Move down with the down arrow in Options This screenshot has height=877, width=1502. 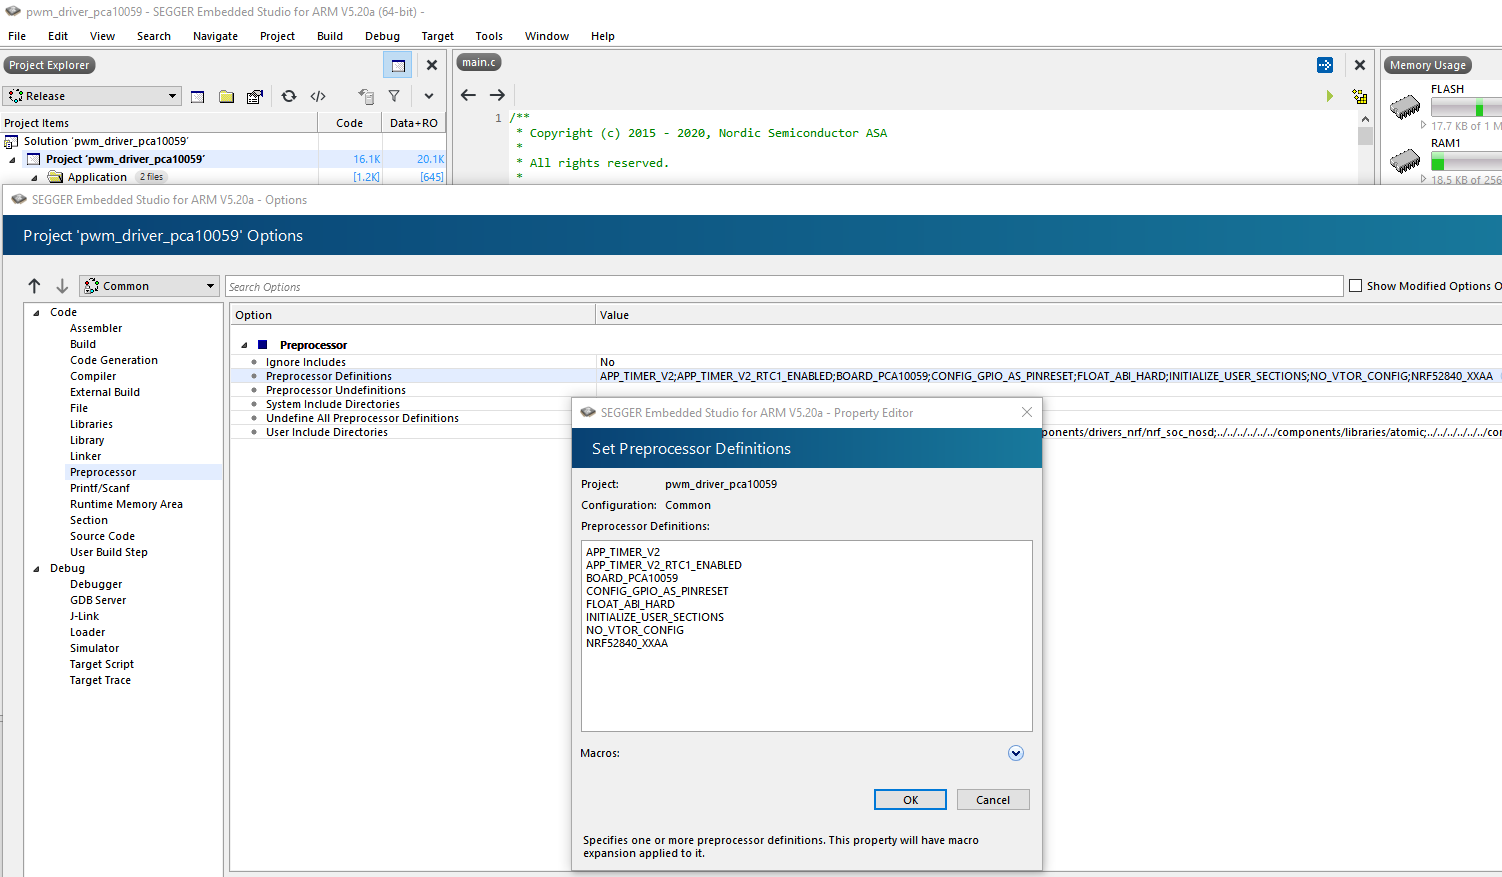coord(62,286)
